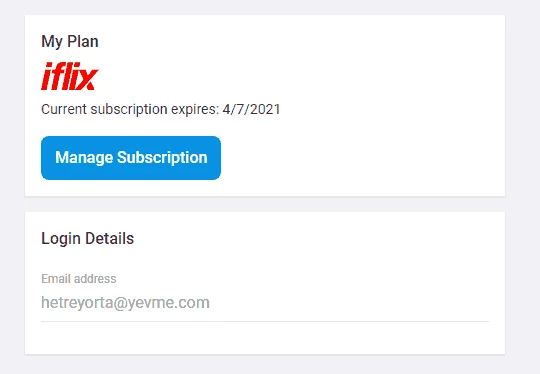
Task: Click the hetreyorta part of the email
Action: [77, 303]
